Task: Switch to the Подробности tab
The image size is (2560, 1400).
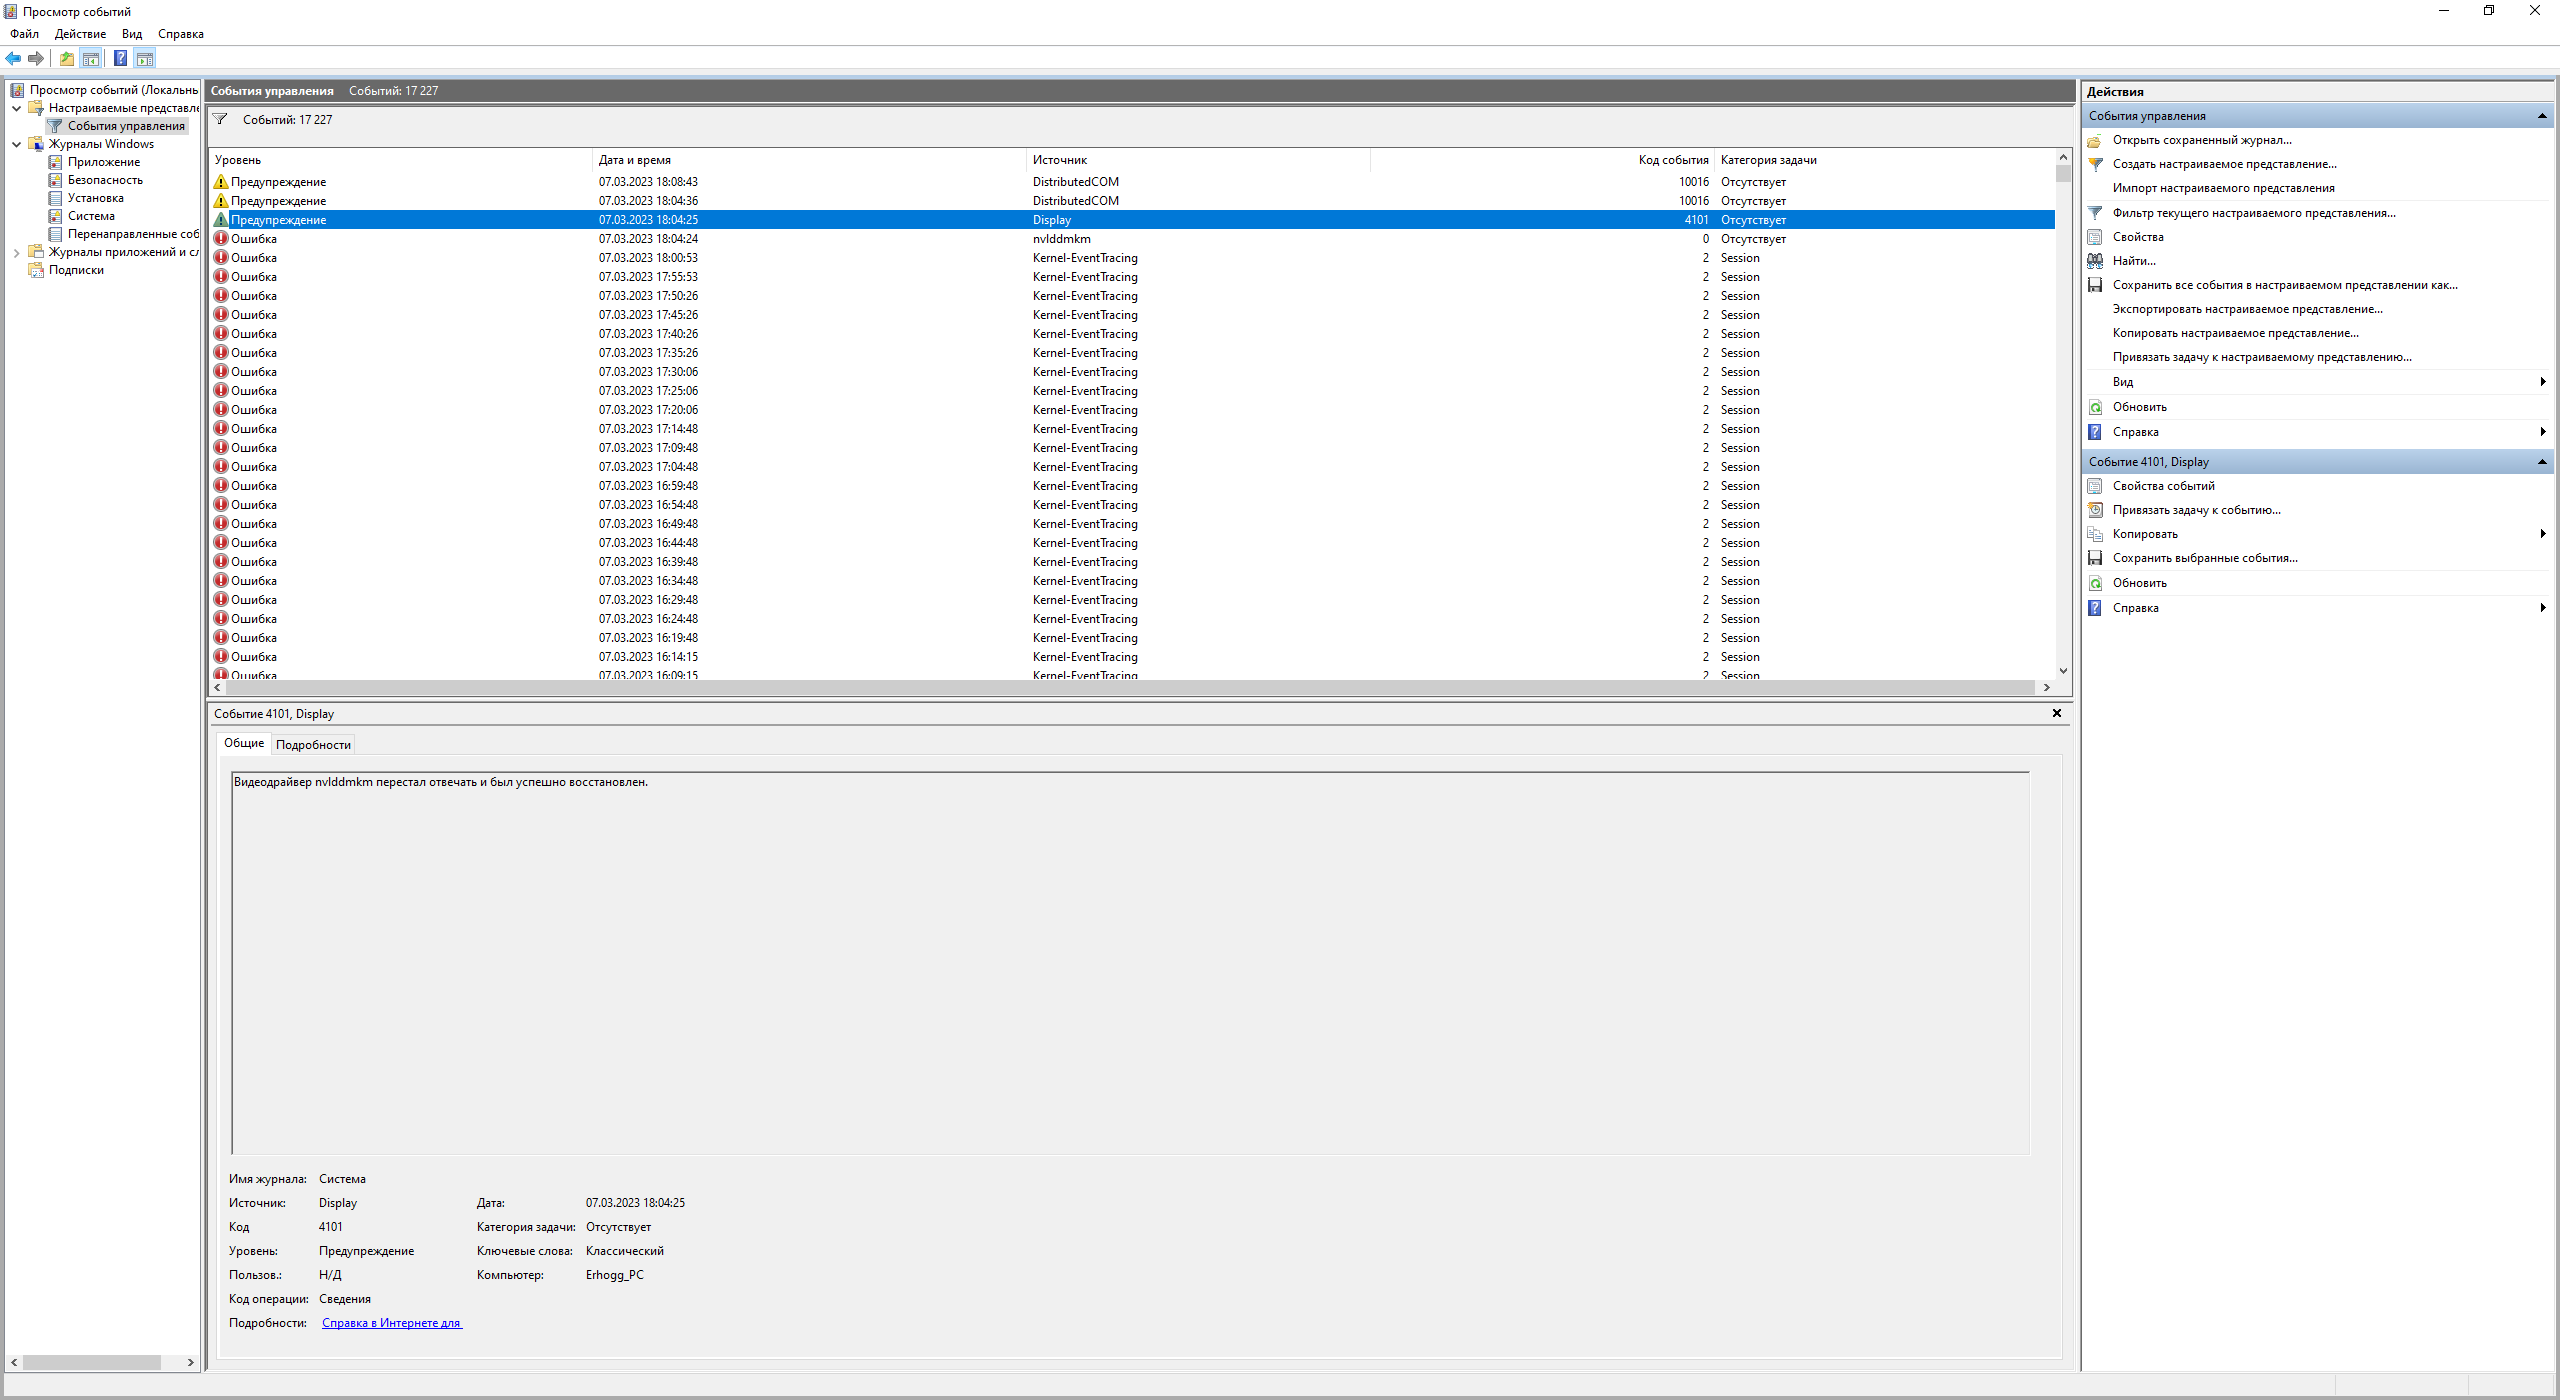Action: point(313,745)
